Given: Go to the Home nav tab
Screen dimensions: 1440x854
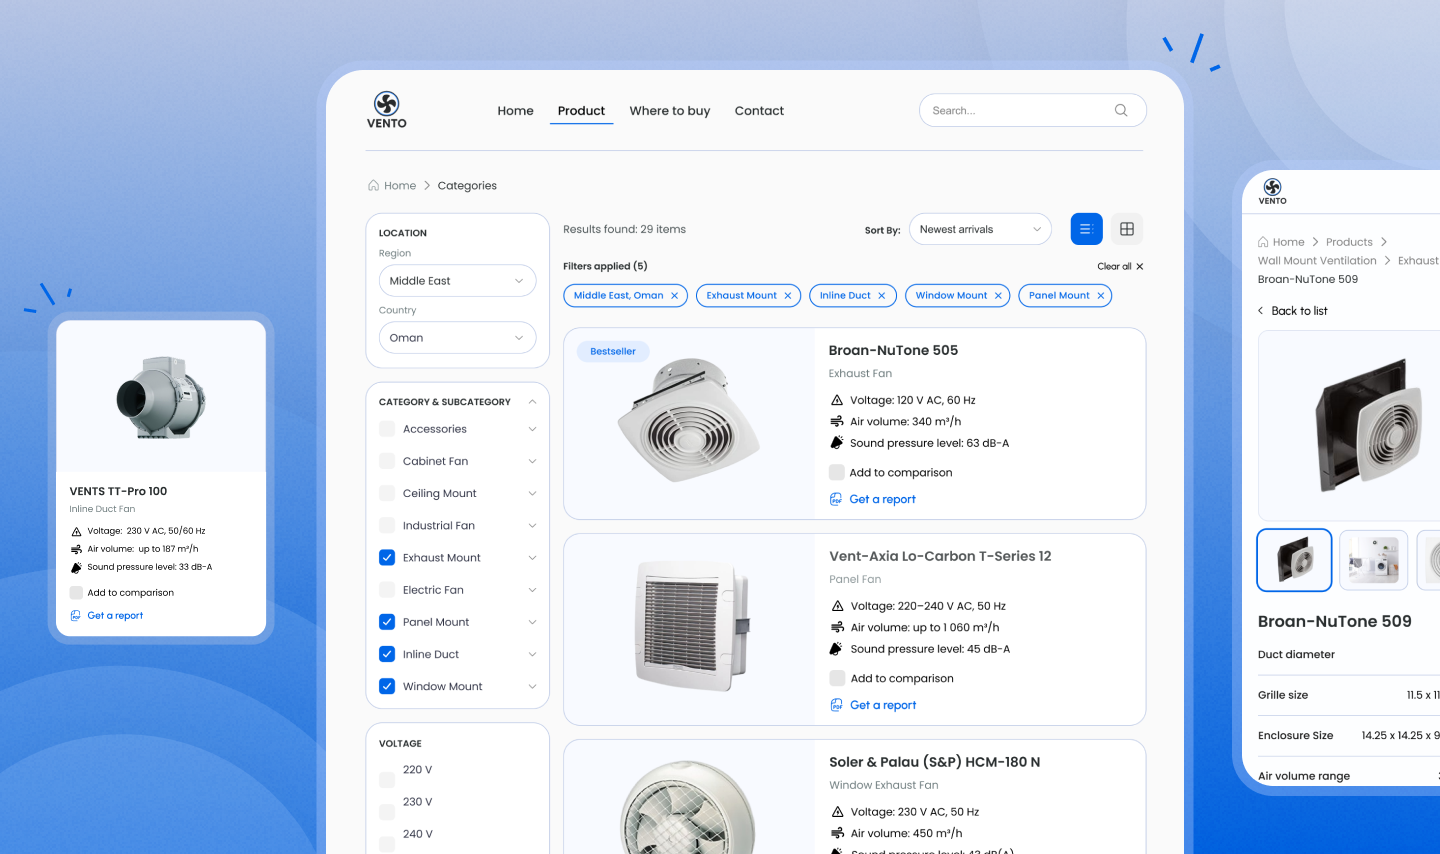Looking at the screenshot, I should coord(515,111).
